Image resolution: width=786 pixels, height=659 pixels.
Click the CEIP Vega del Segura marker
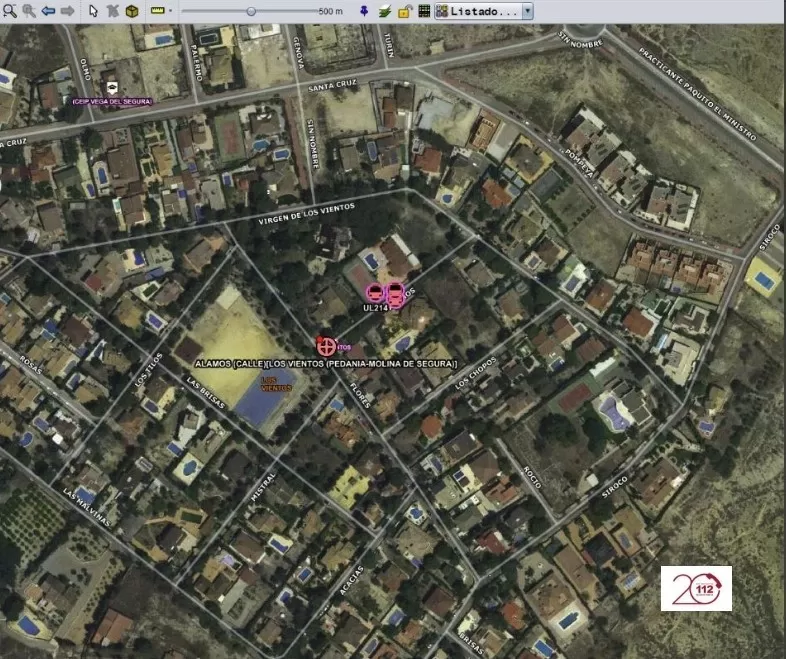coord(111,88)
